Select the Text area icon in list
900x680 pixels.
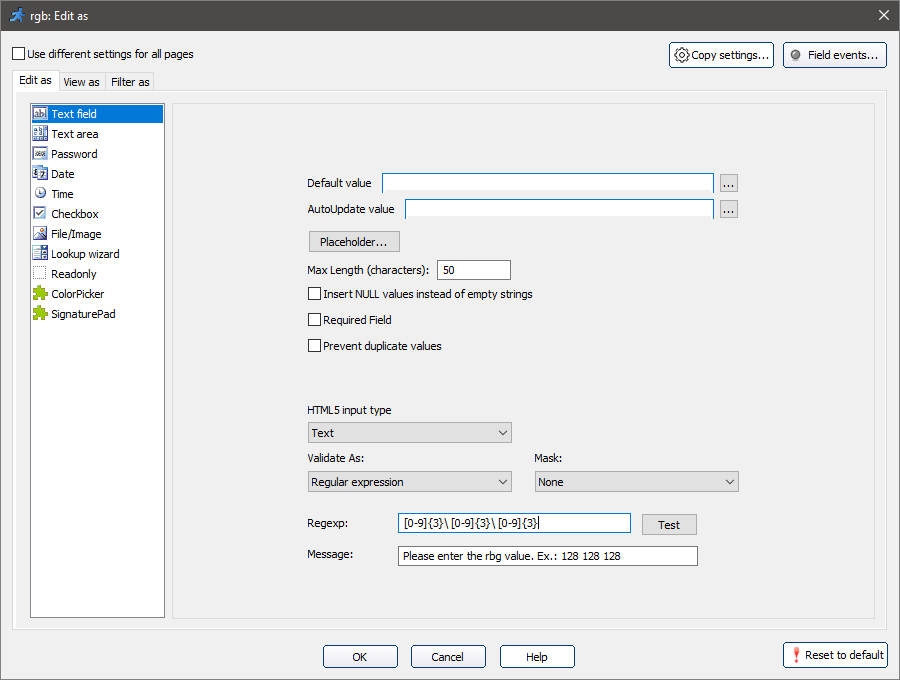click(40, 134)
